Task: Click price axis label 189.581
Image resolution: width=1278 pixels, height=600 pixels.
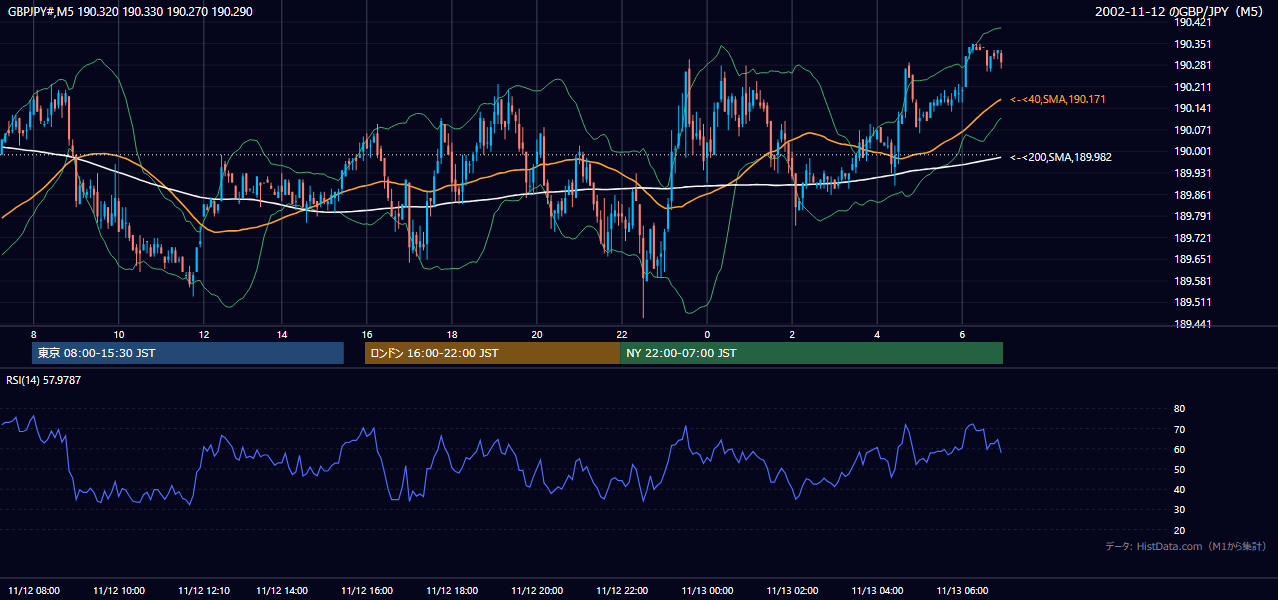Action: coord(1192,281)
